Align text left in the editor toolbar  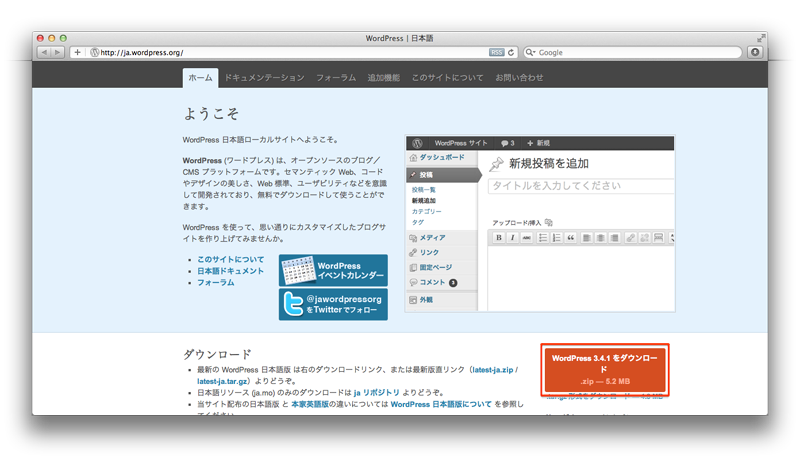point(587,238)
